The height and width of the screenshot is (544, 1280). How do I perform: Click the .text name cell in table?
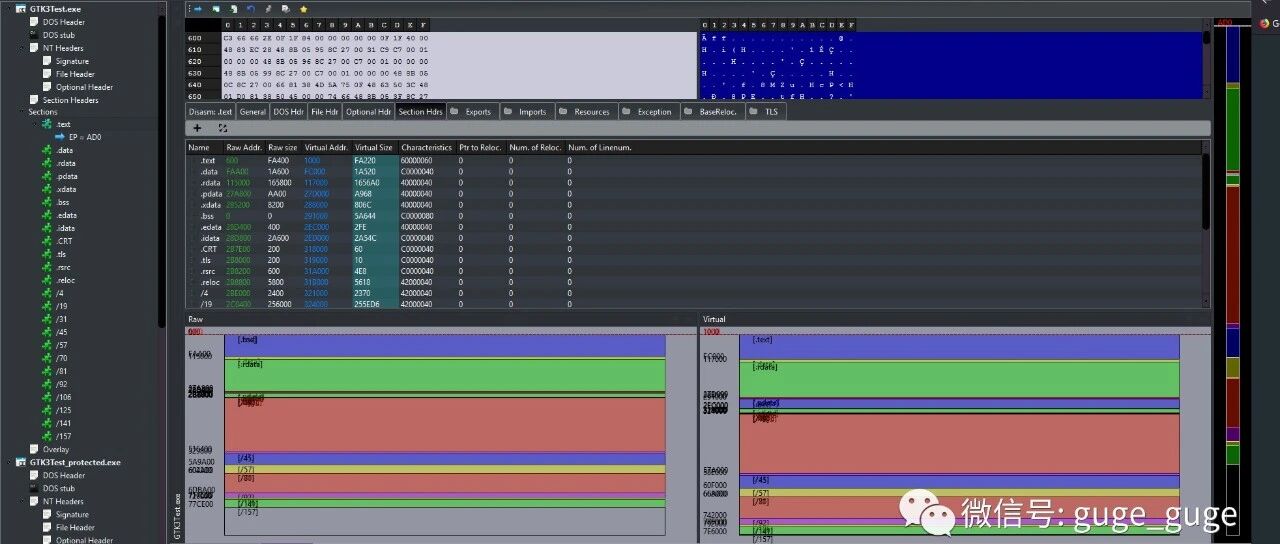click(x=208, y=160)
